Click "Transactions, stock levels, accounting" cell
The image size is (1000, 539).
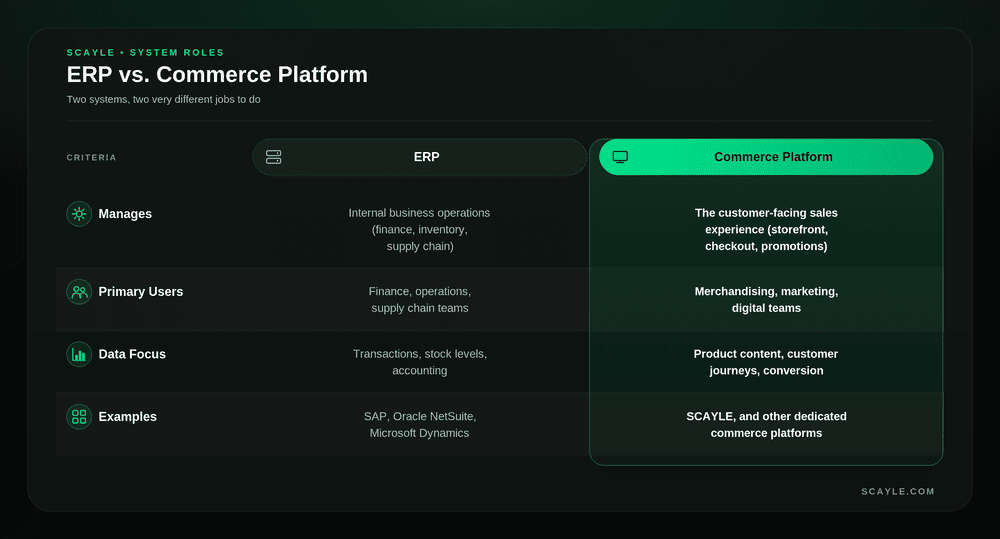[420, 362]
